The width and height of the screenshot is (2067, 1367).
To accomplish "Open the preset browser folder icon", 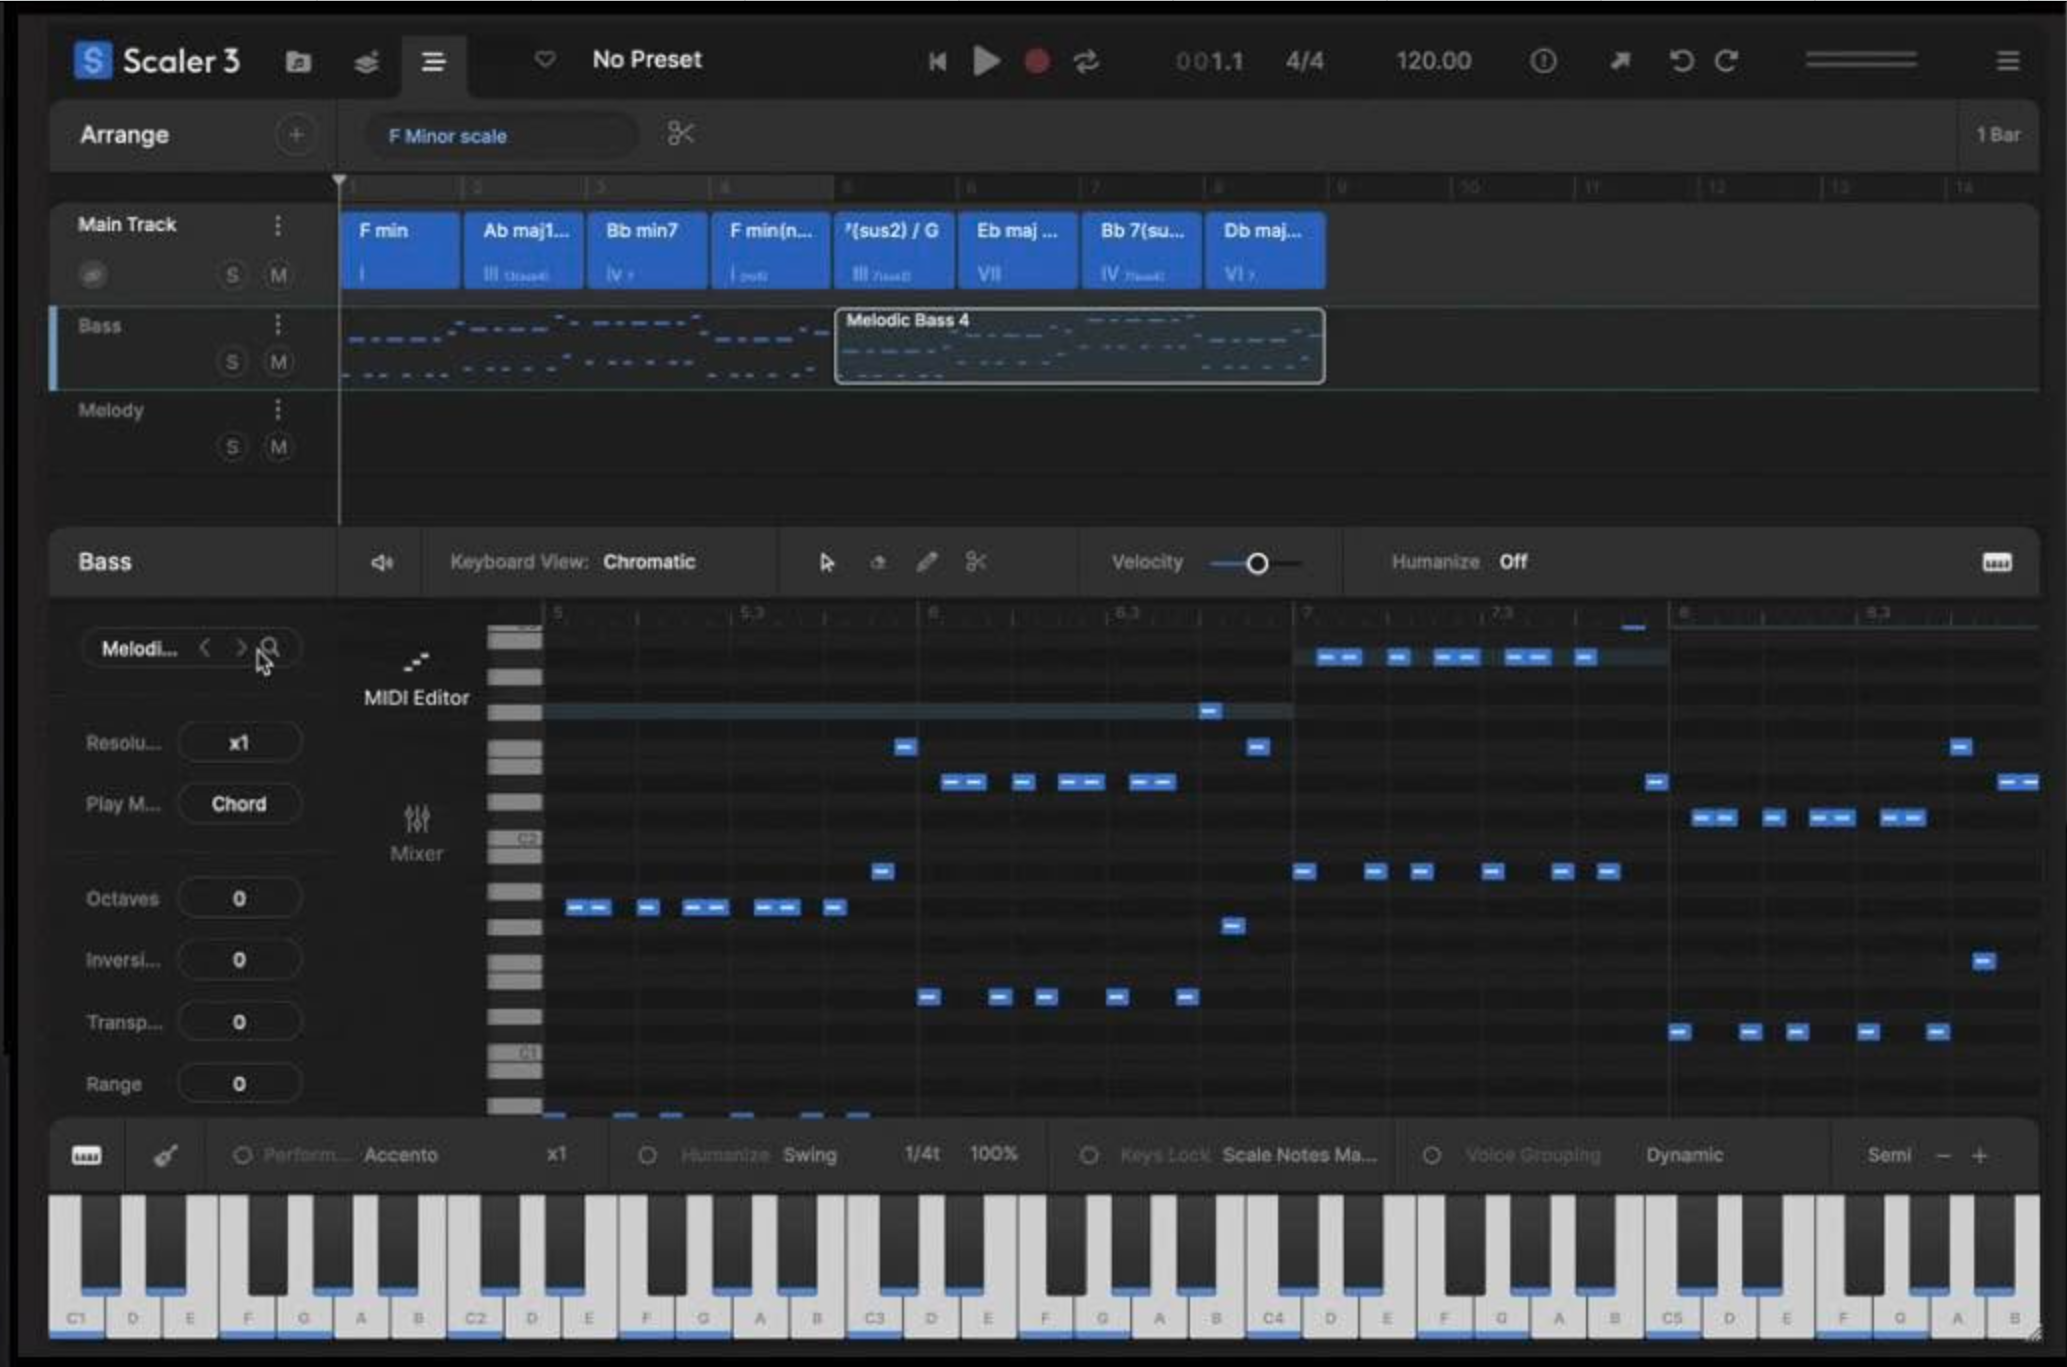I will (x=298, y=62).
